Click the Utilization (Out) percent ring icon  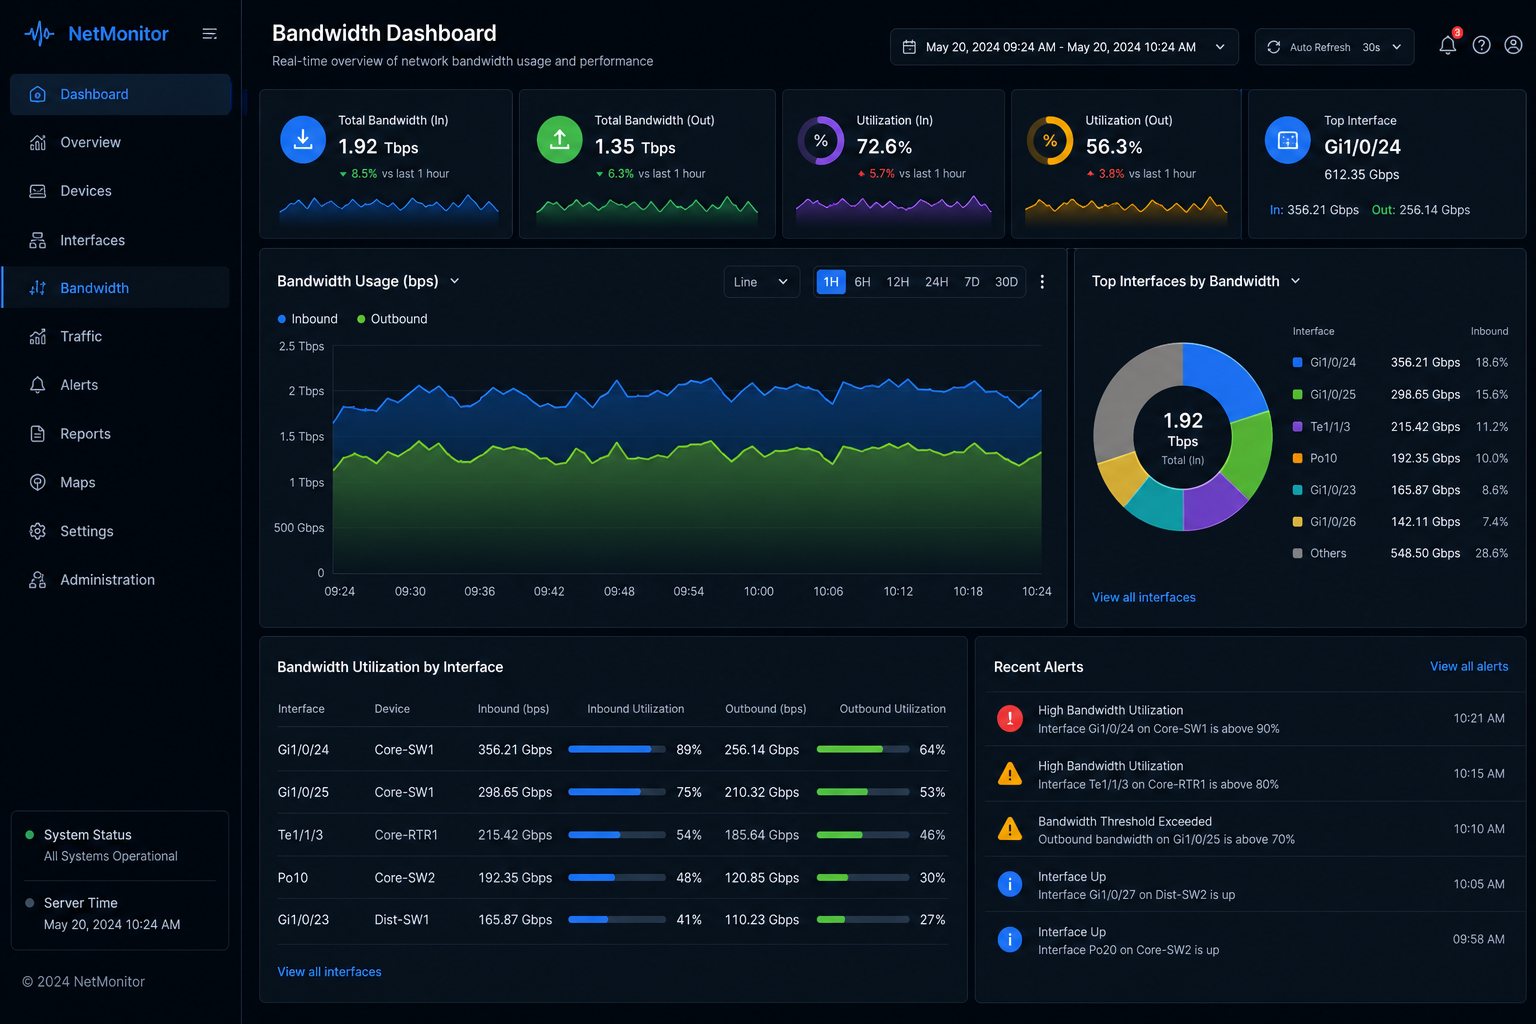point(1050,141)
